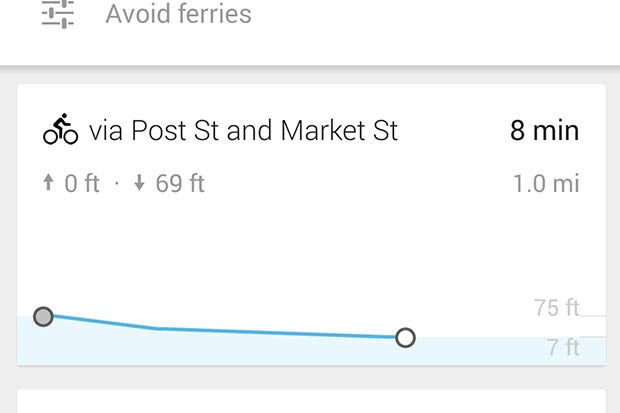This screenshot has width=620, height=413.
Task: Tap the 8 min duration label
Action: (x=545, y=130)
